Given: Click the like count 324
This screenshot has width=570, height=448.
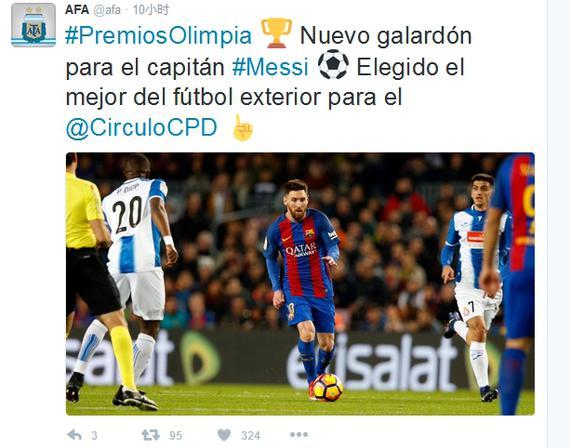Looking at the screenshot, I should pyautogui.click(x=250, y=435).
